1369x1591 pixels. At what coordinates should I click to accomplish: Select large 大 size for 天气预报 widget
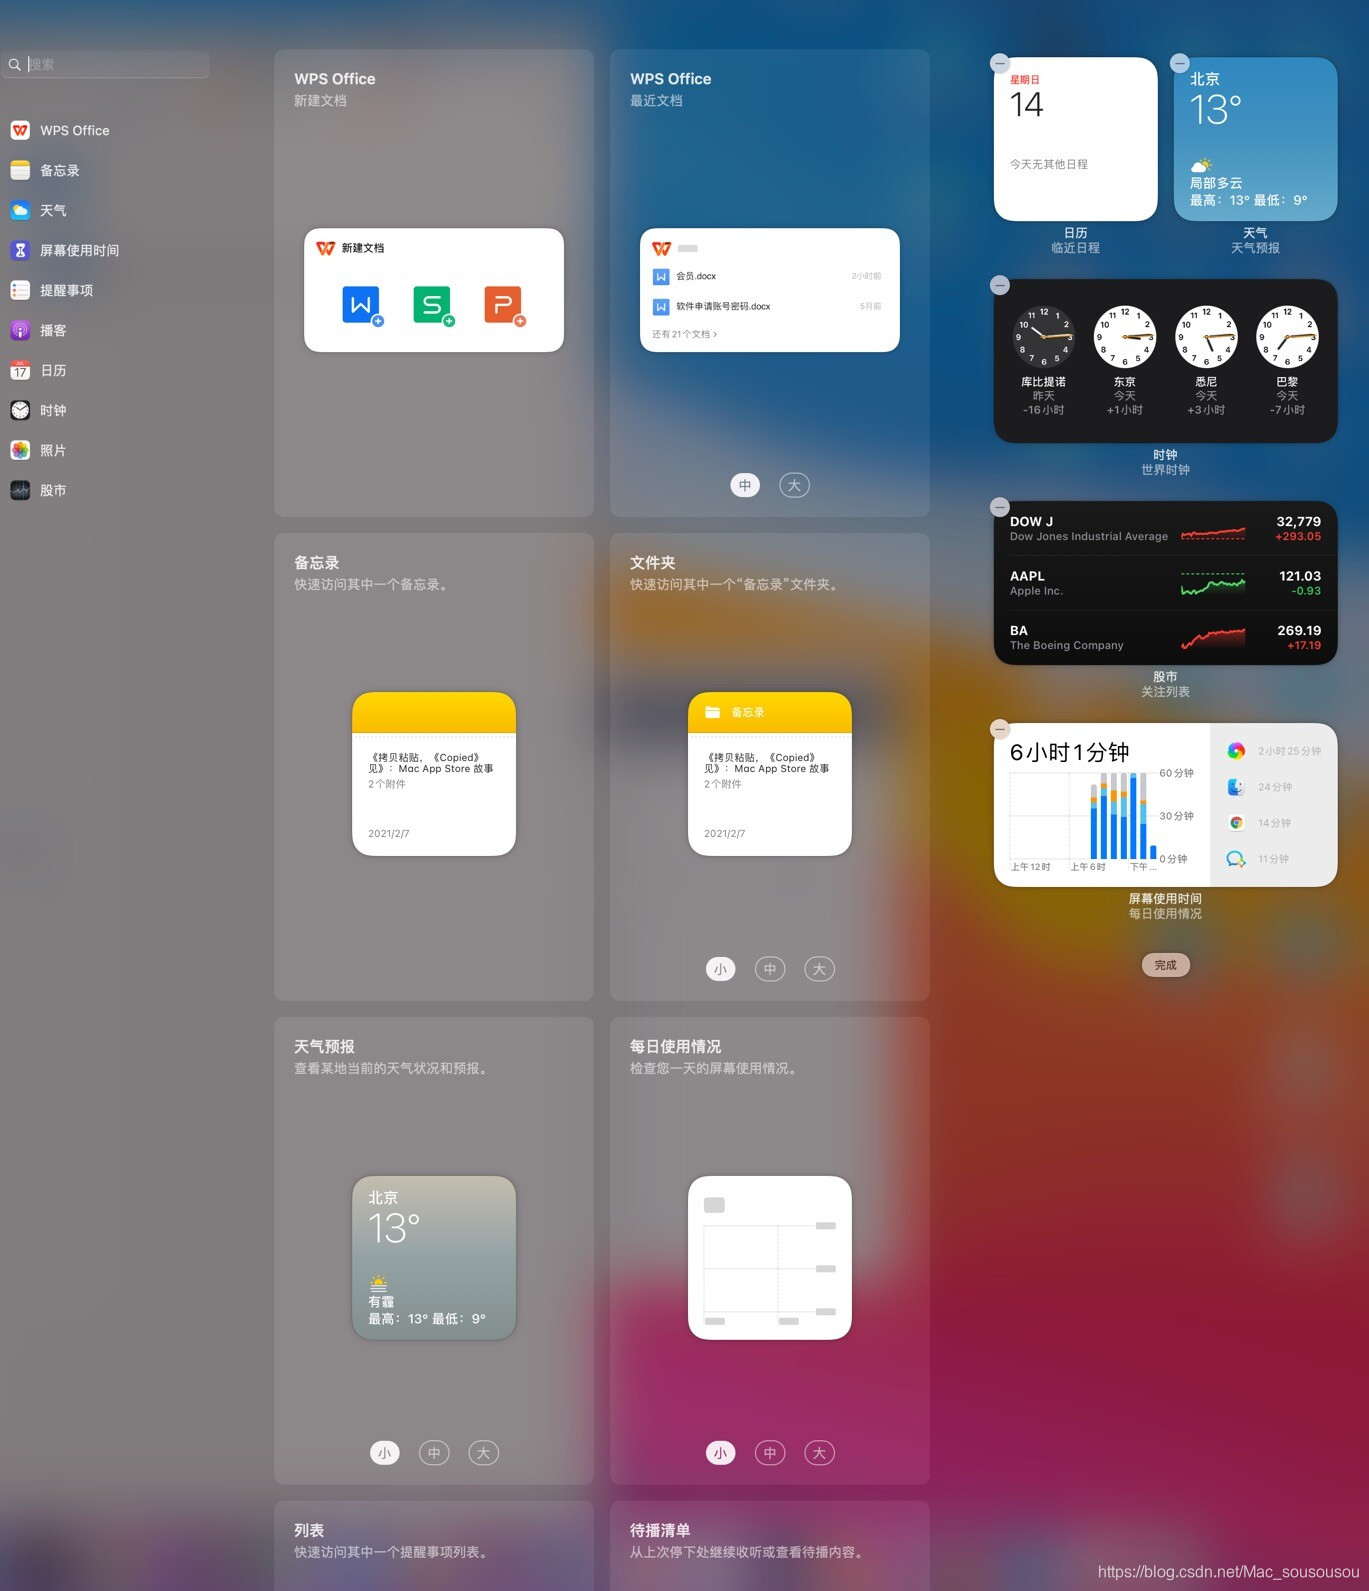(x=483, y=1453)
